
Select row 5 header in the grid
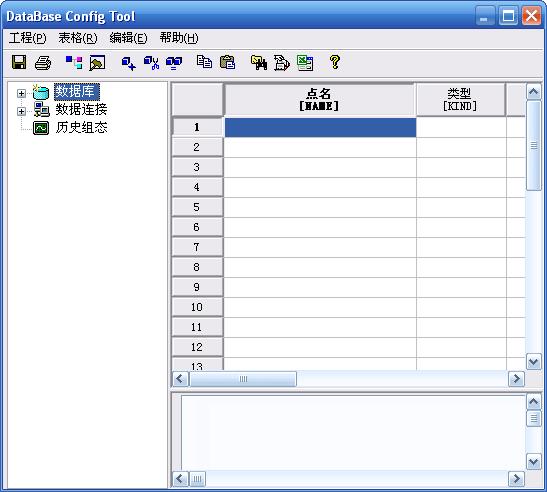pos(197,207)
